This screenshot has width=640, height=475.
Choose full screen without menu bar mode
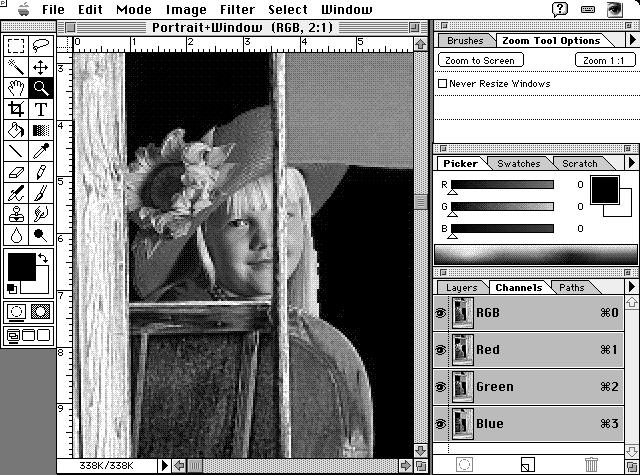[x=43, y=335]
